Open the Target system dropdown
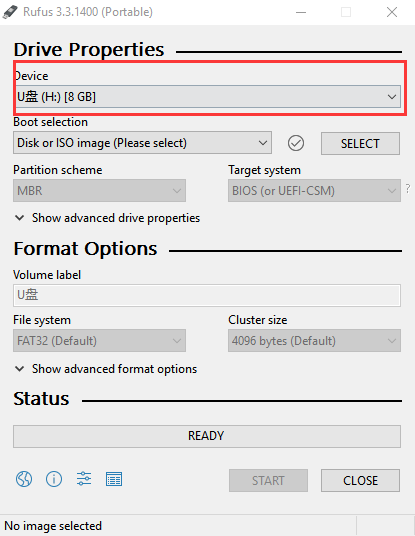Viewport: 415px width, 536px height. 314,190
